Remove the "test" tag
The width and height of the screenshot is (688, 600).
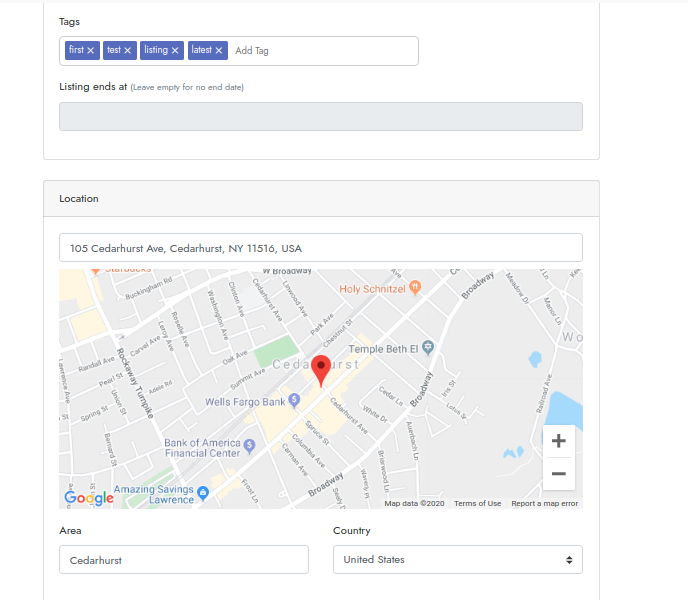[128, 50]
